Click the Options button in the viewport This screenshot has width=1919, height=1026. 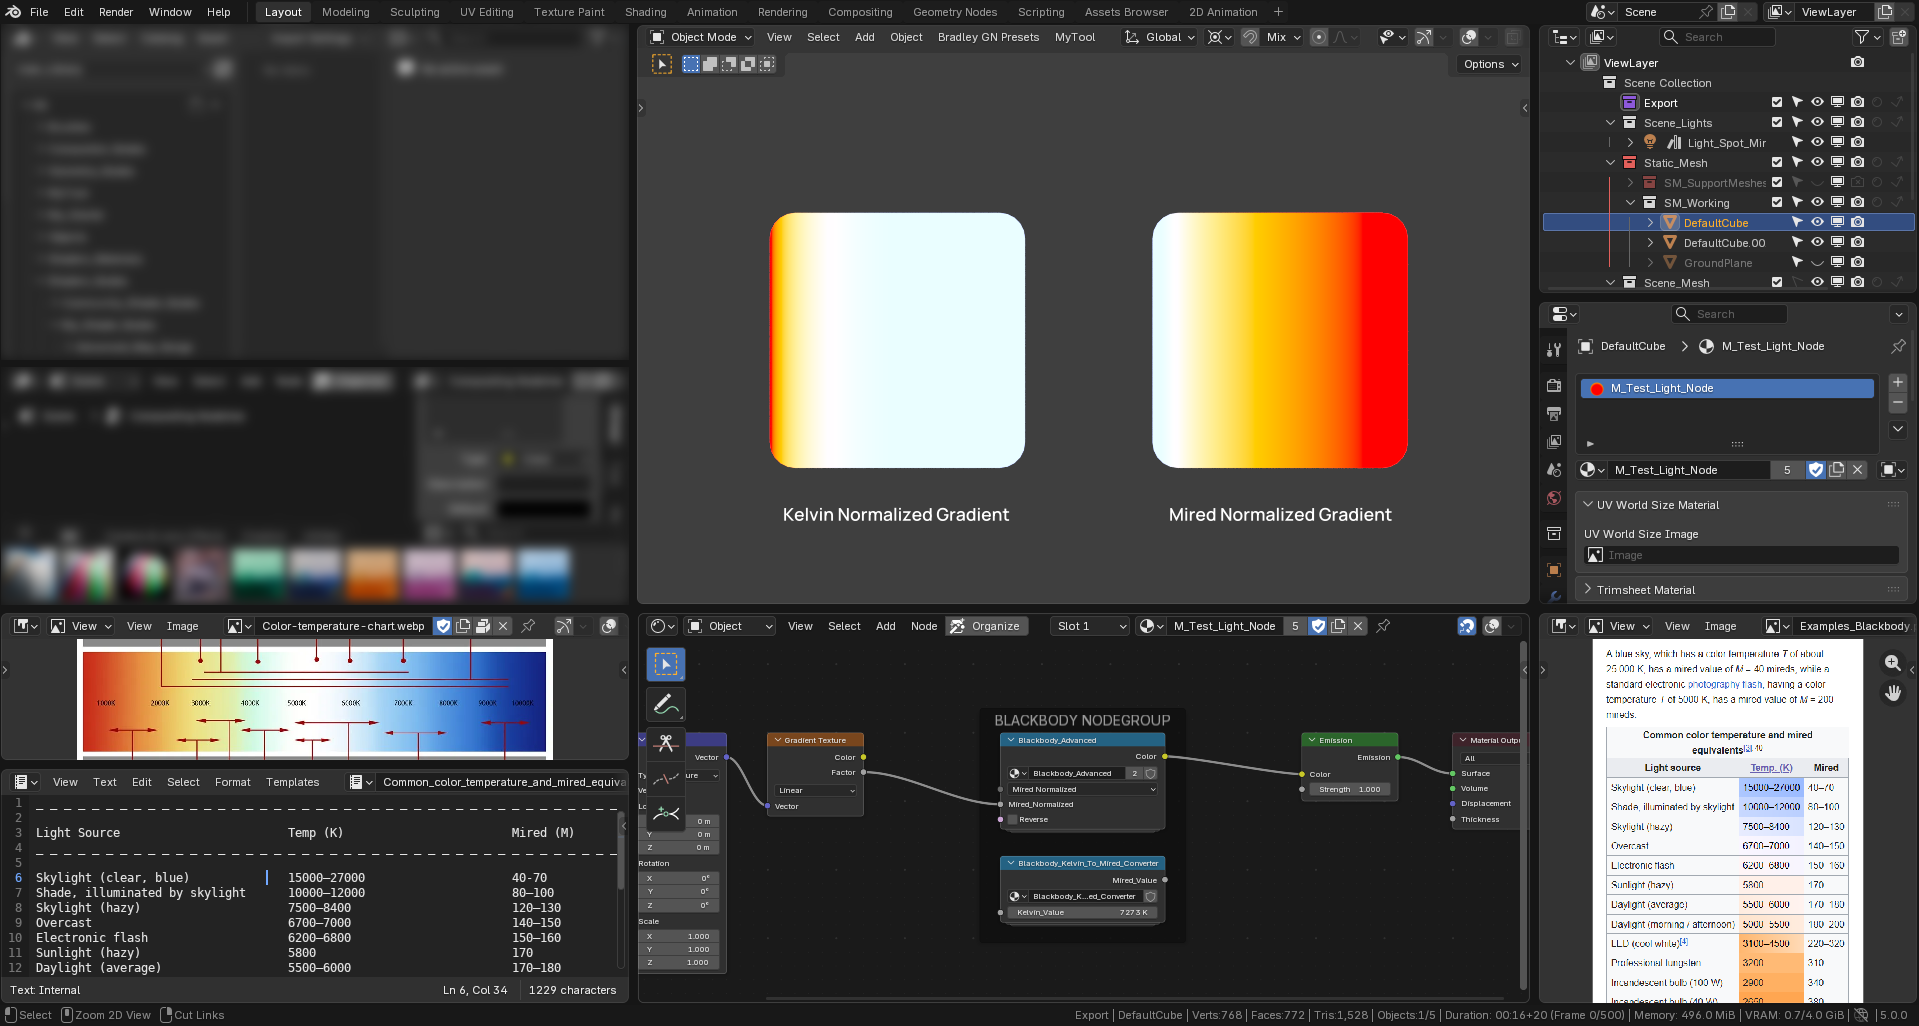[x=1490, y=64]
